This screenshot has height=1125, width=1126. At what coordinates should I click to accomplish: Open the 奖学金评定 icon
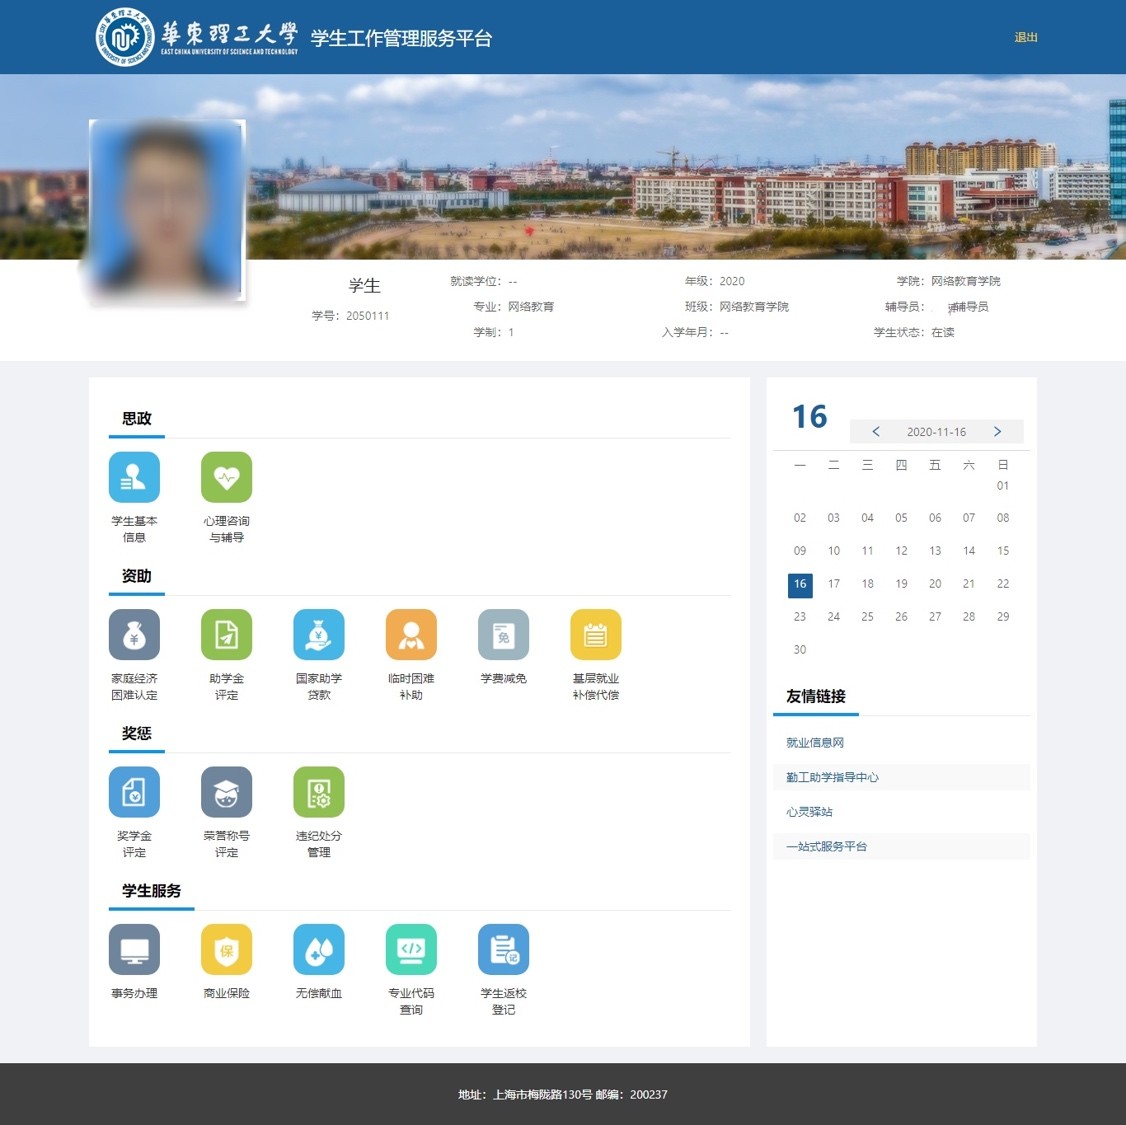tap(134, 792)
